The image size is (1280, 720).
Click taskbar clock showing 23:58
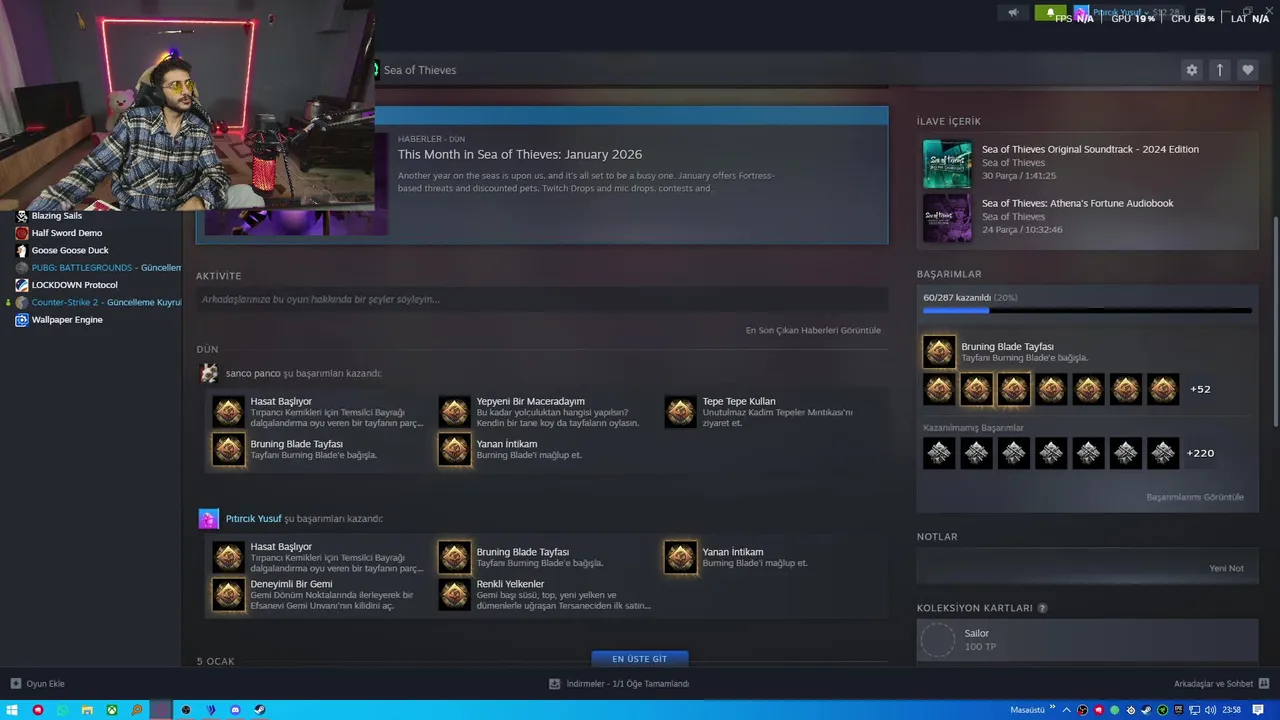point(1231,710)
